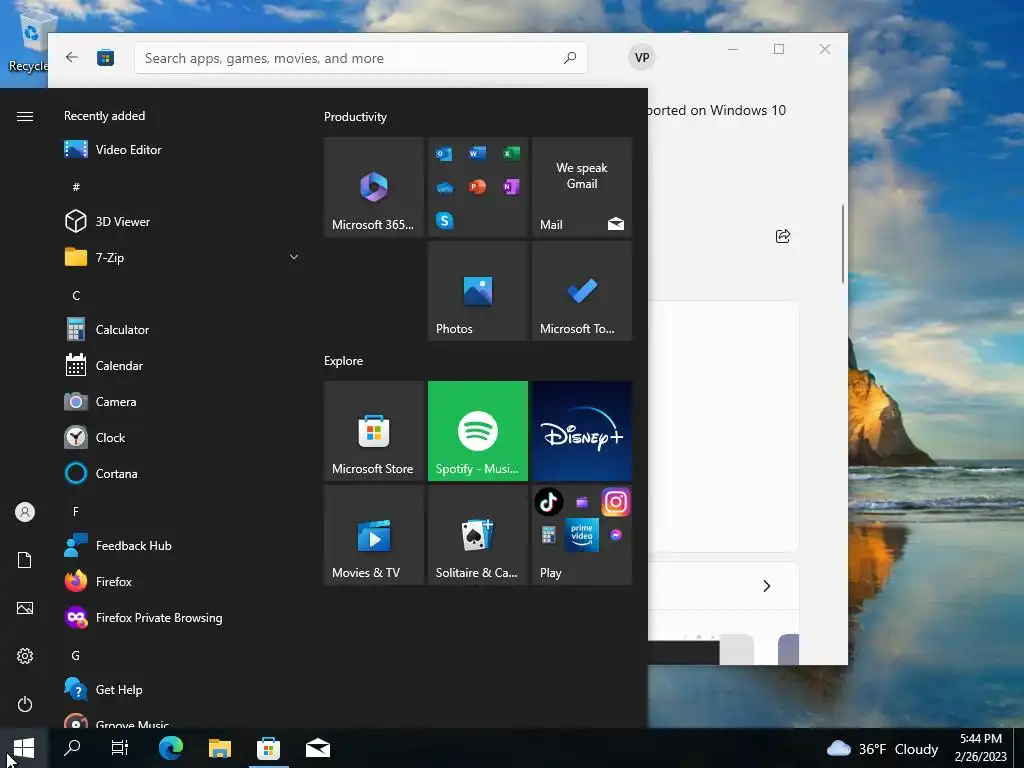Click the Windows Start button
Screen dimensions: 1024x768
24,748
